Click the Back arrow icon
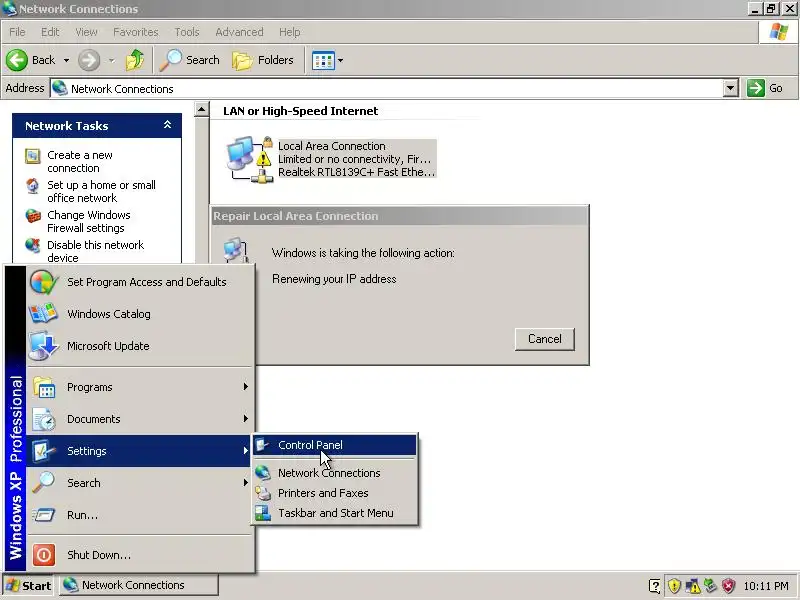Screen dimensions: 800x600 point(17,60)
